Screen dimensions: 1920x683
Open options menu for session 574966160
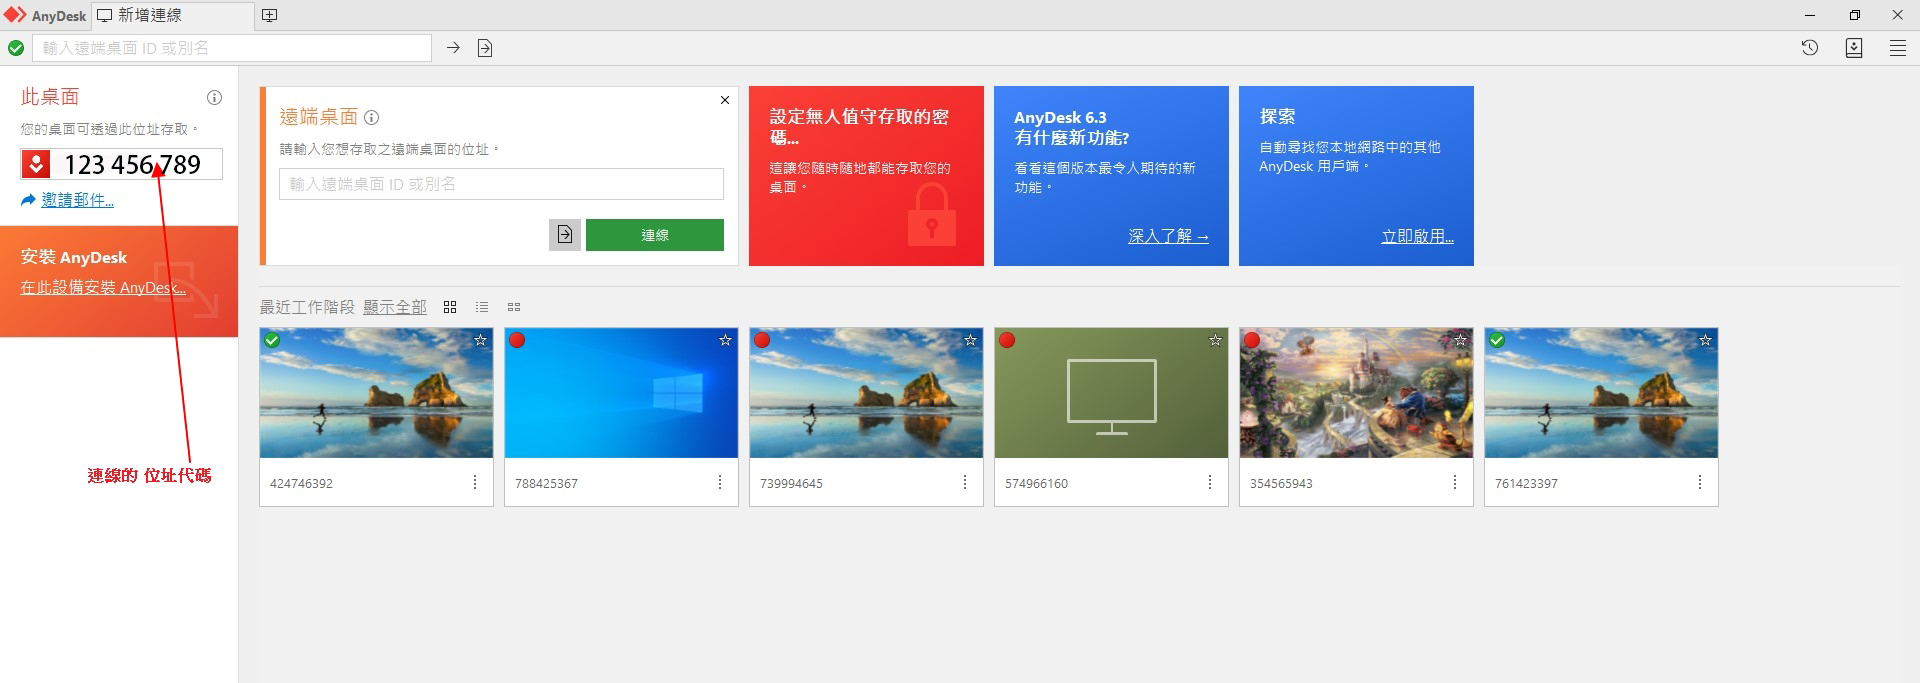[1209, 483]
